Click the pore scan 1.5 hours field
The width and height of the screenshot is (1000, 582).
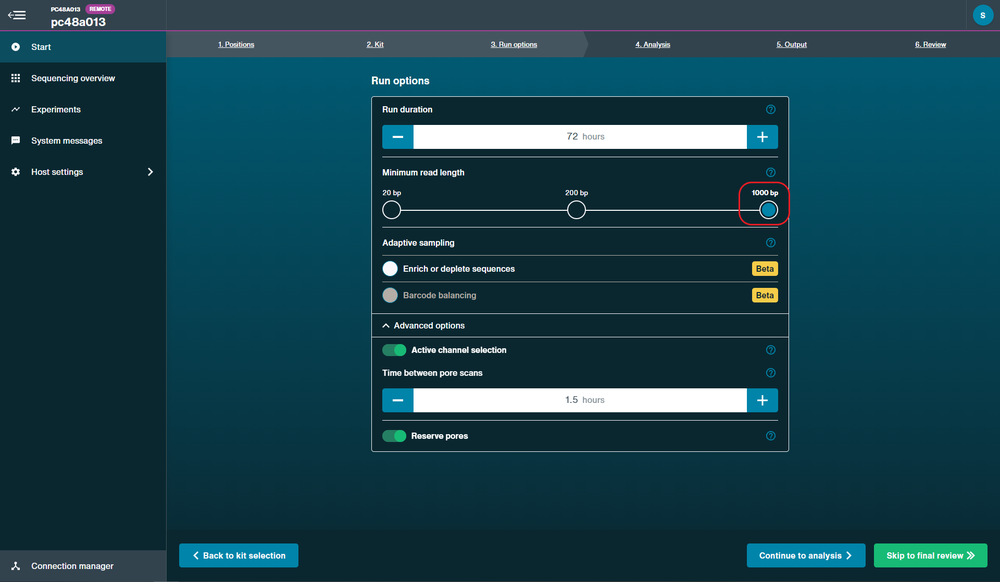tap(580, 400)
